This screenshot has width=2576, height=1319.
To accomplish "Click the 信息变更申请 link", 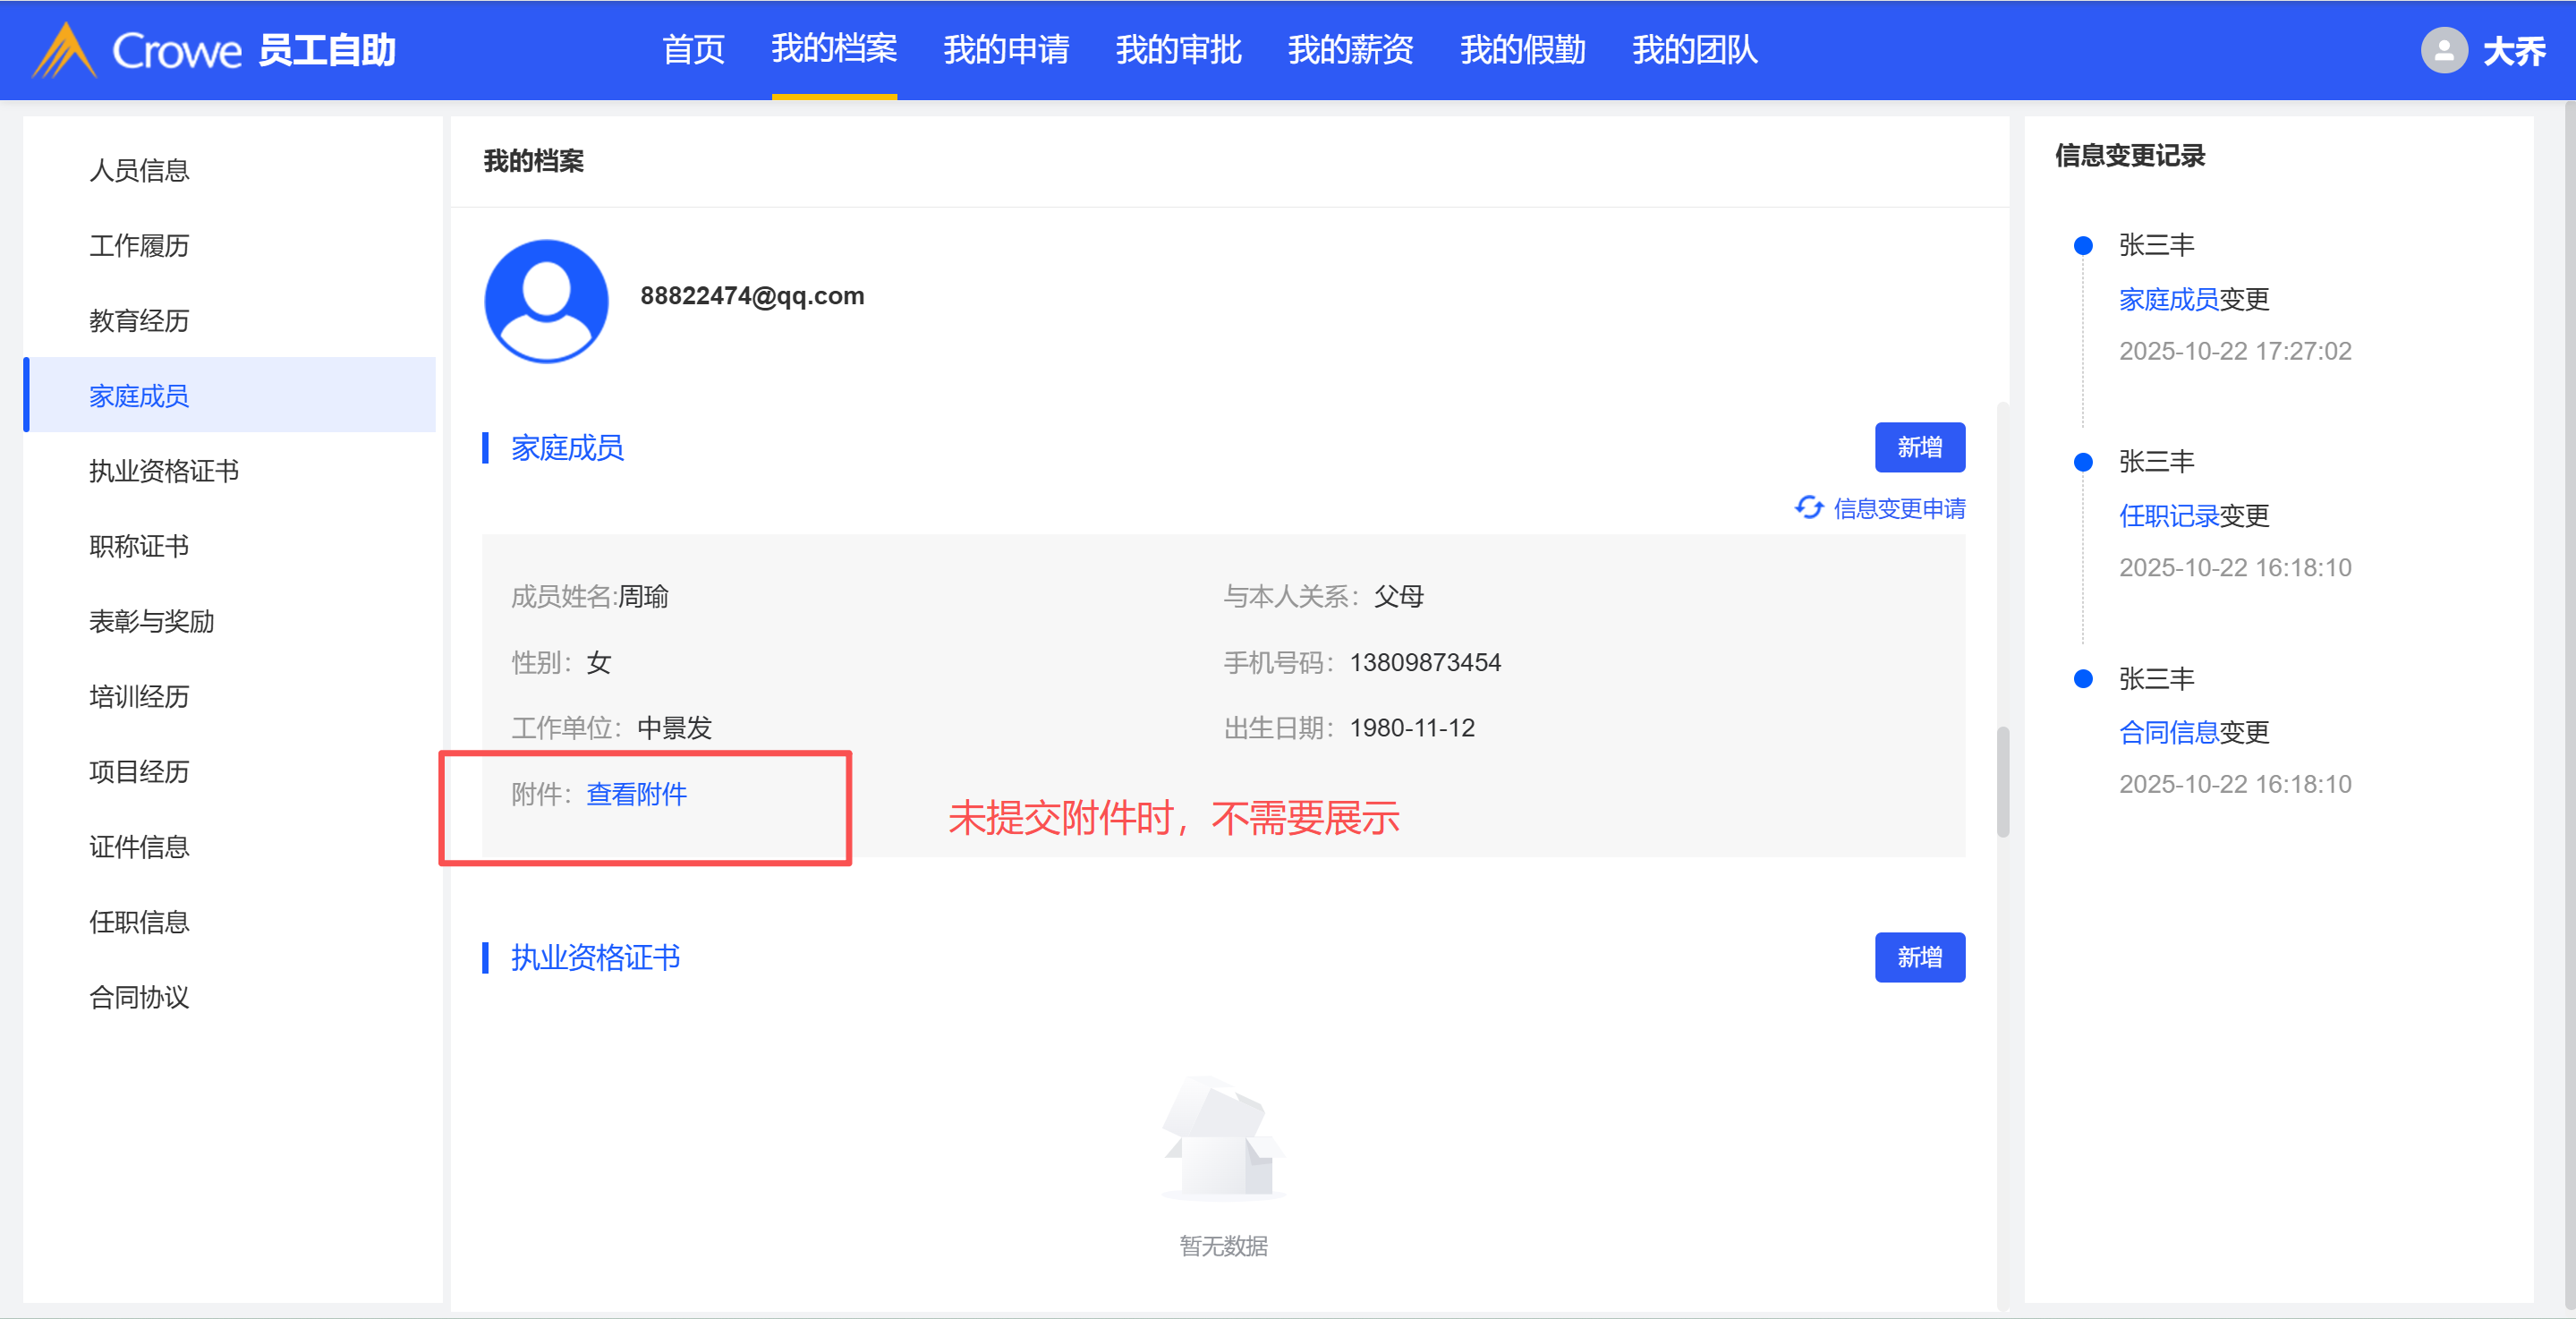I will [1898, 508].
